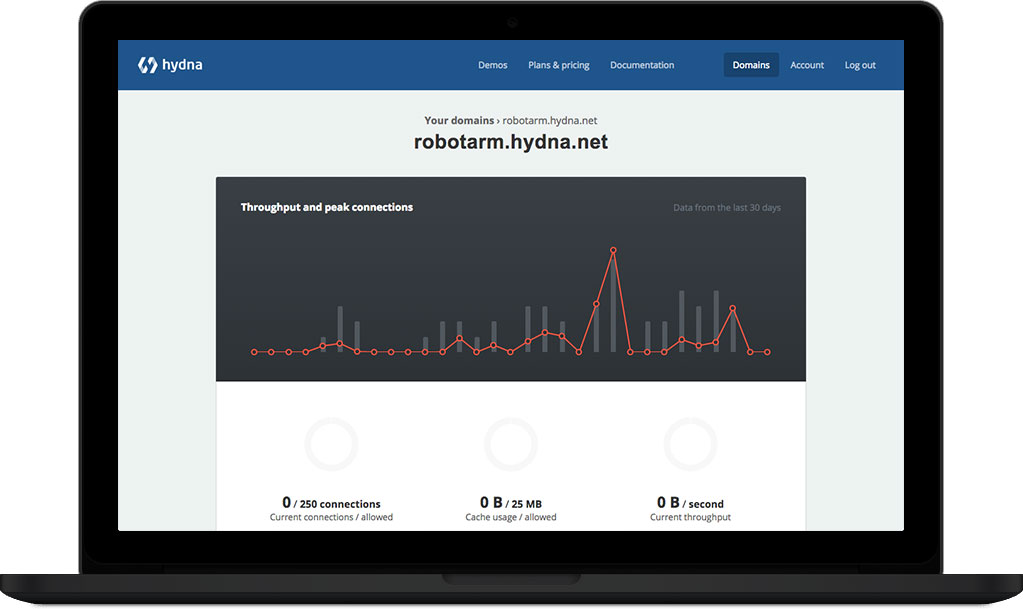Viewport: 1023px width, 609px height.
Task: Click the hydna logo icon
Action: pos(147,65)
